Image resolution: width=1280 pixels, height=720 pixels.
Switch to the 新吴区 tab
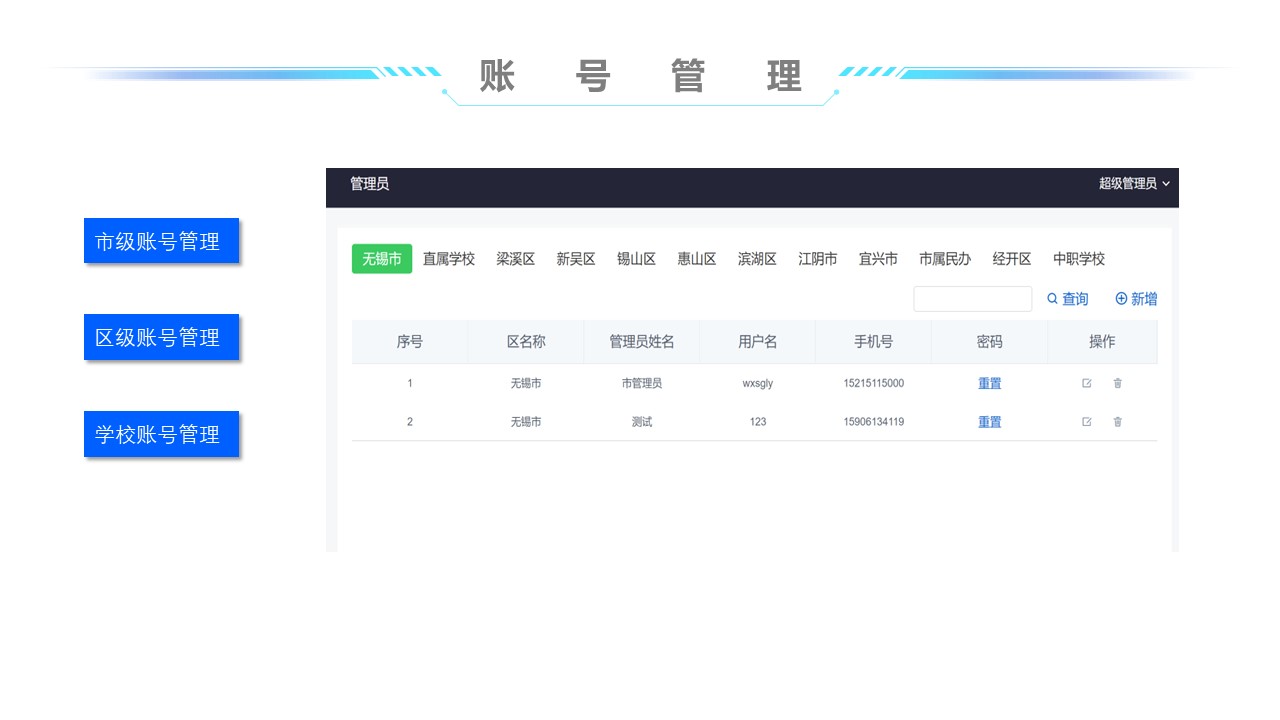tap(576, 259)
